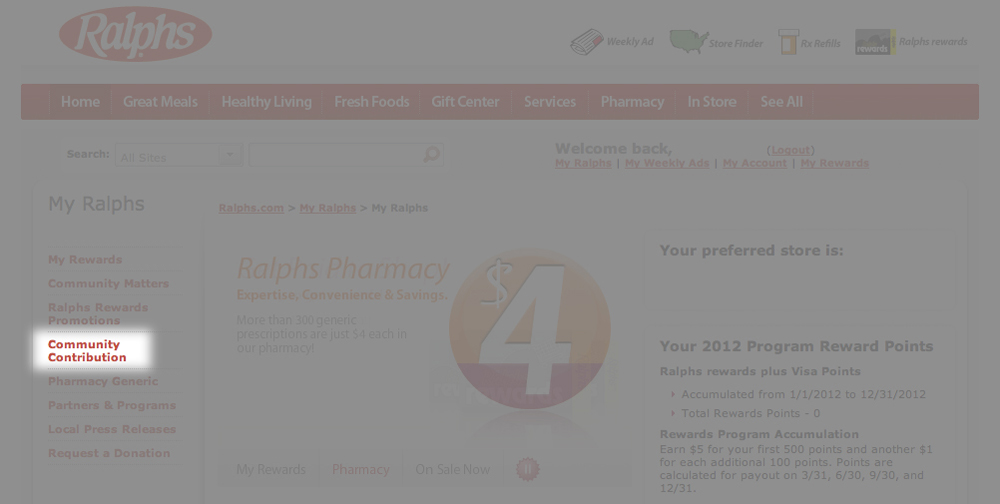1000x504 pixels.
Task: Go to the Ralphs.com breadcrumb link
Action: (x=251, y=208)
